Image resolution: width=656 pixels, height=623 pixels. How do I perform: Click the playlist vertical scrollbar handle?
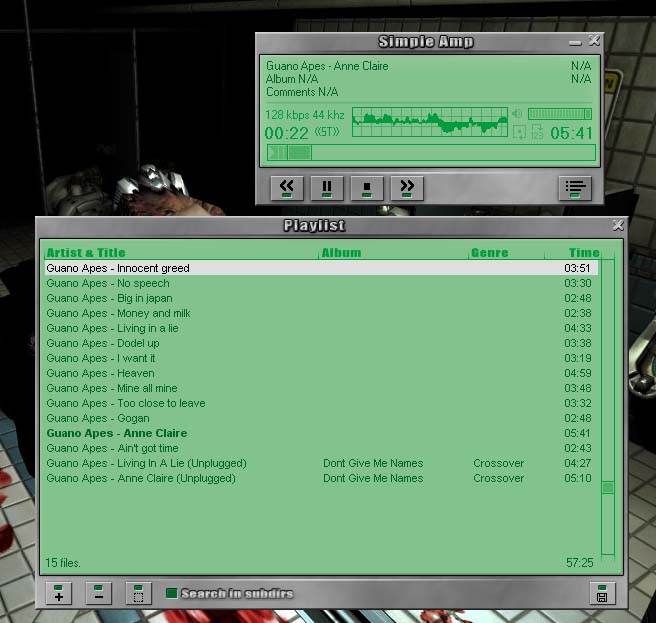(607, 487)
